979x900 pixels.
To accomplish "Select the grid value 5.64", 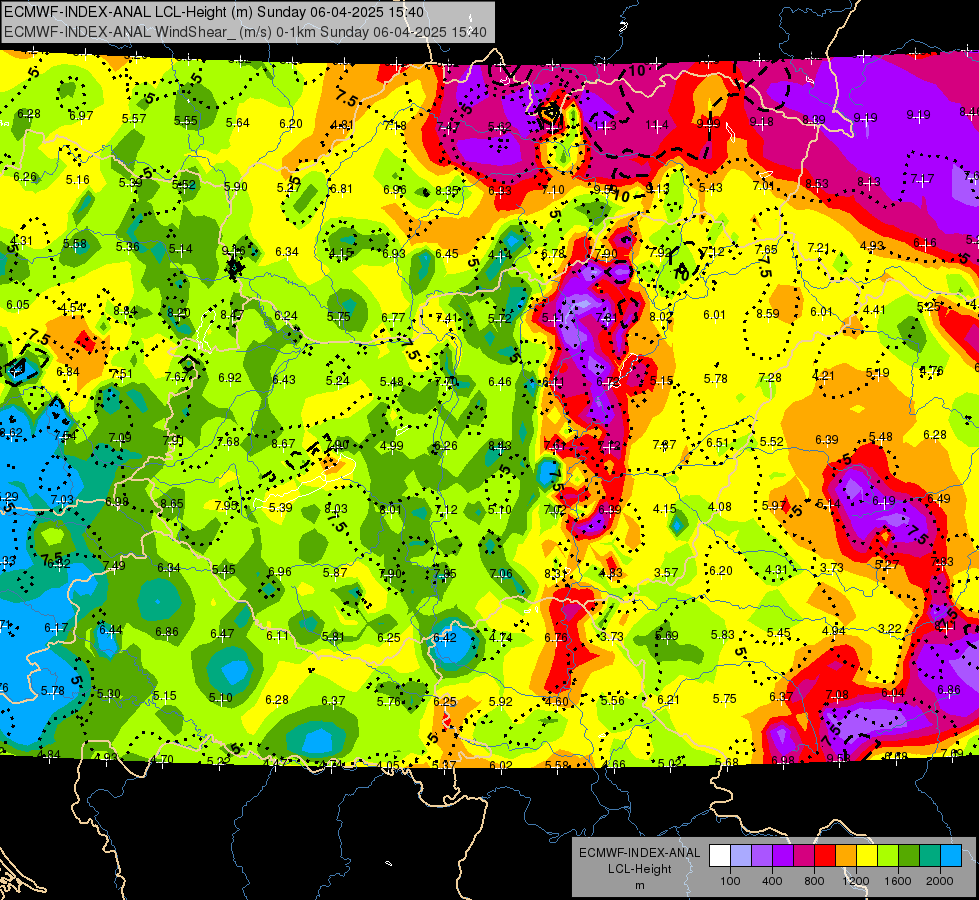I will coord(238,122).
